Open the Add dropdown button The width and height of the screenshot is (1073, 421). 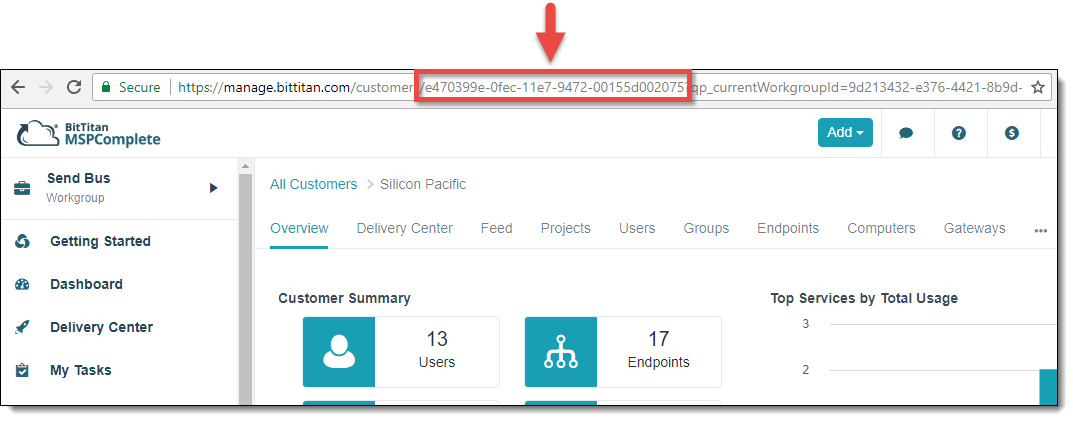click(x=845, y=133)
